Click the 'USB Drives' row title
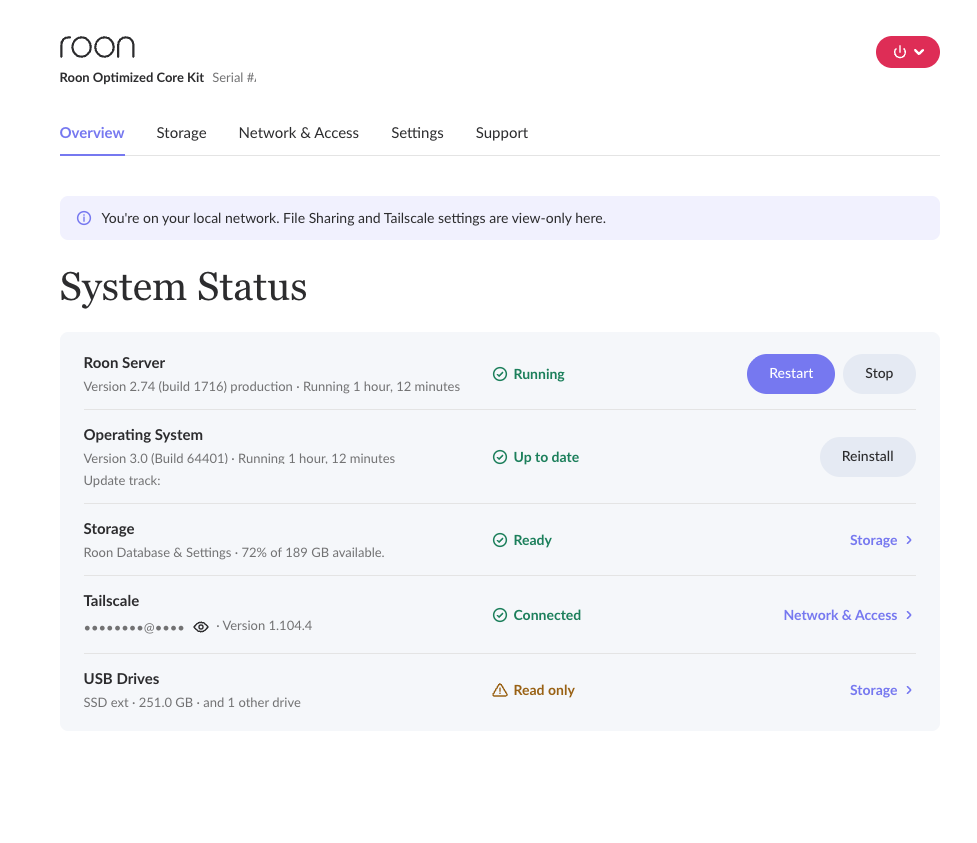The width and height of the screenshot is (977, 843). tap(121, 679)
